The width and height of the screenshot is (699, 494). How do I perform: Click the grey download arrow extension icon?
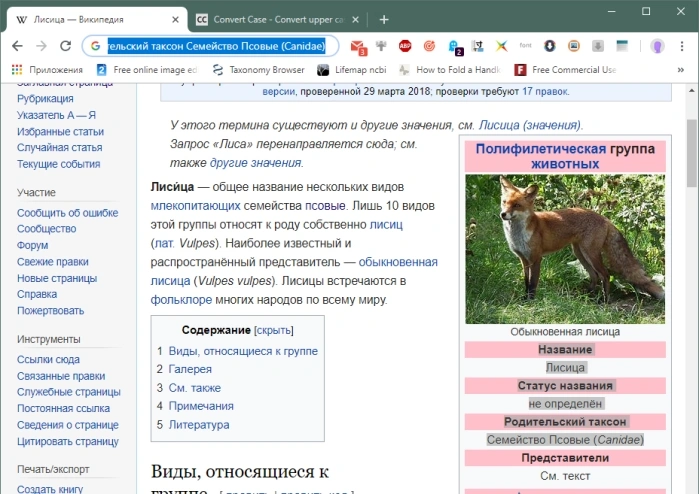[598, 46]
